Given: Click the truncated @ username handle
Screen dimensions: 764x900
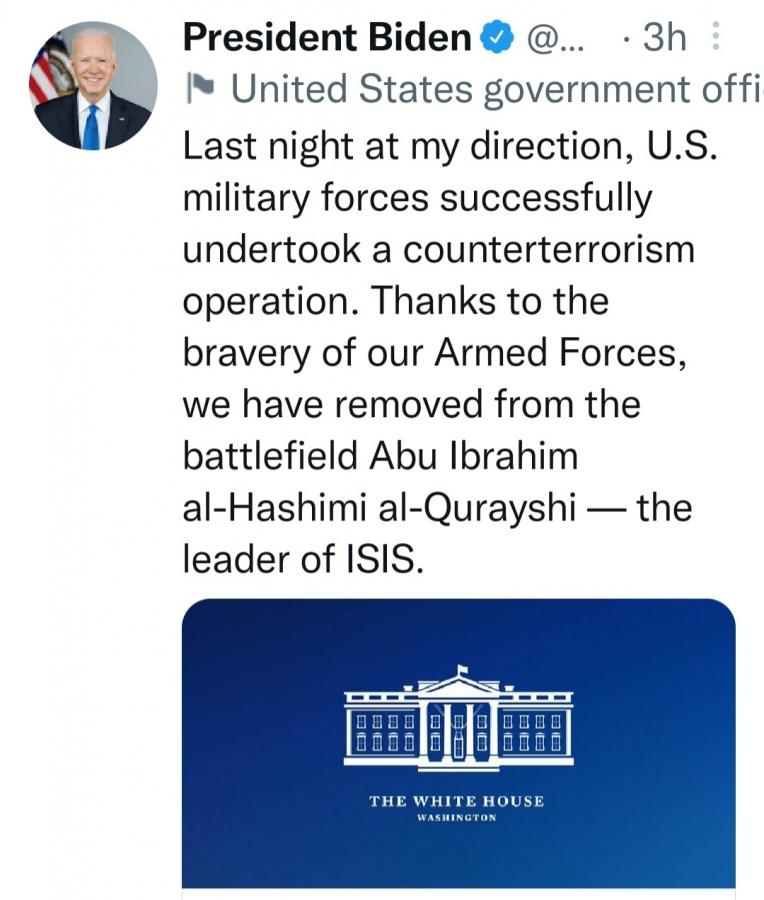Looking at the screenshot, I should [552, 39].
